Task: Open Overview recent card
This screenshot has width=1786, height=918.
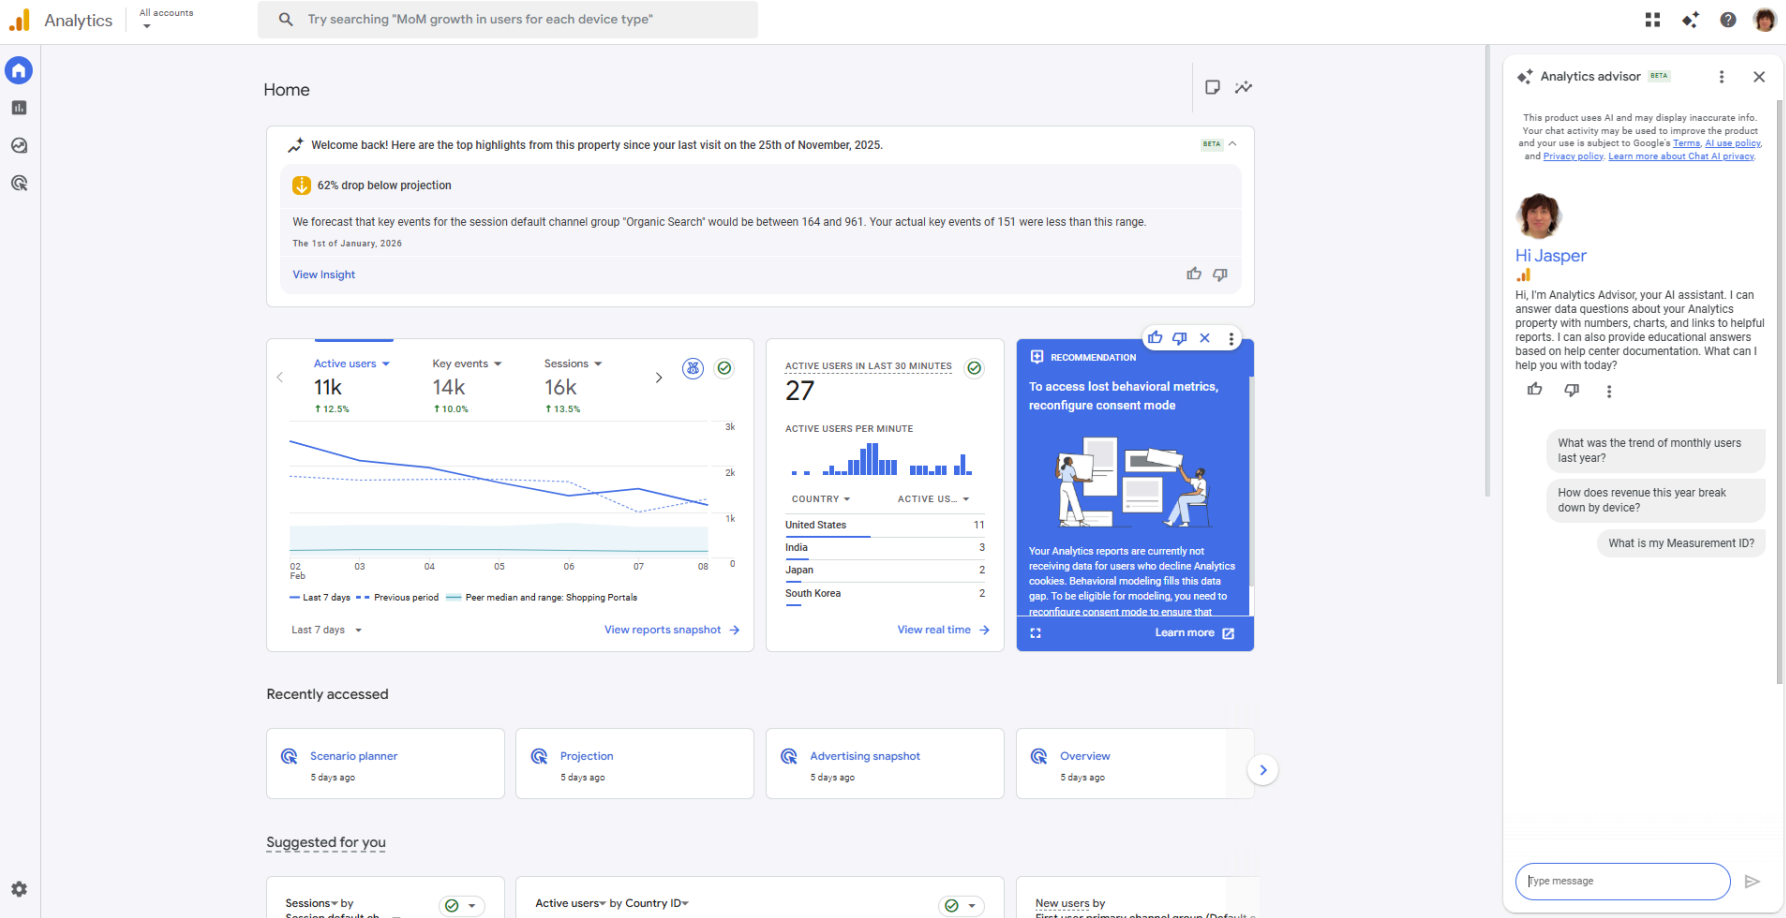Action: pyautogui.click(x=1135, y=763)
